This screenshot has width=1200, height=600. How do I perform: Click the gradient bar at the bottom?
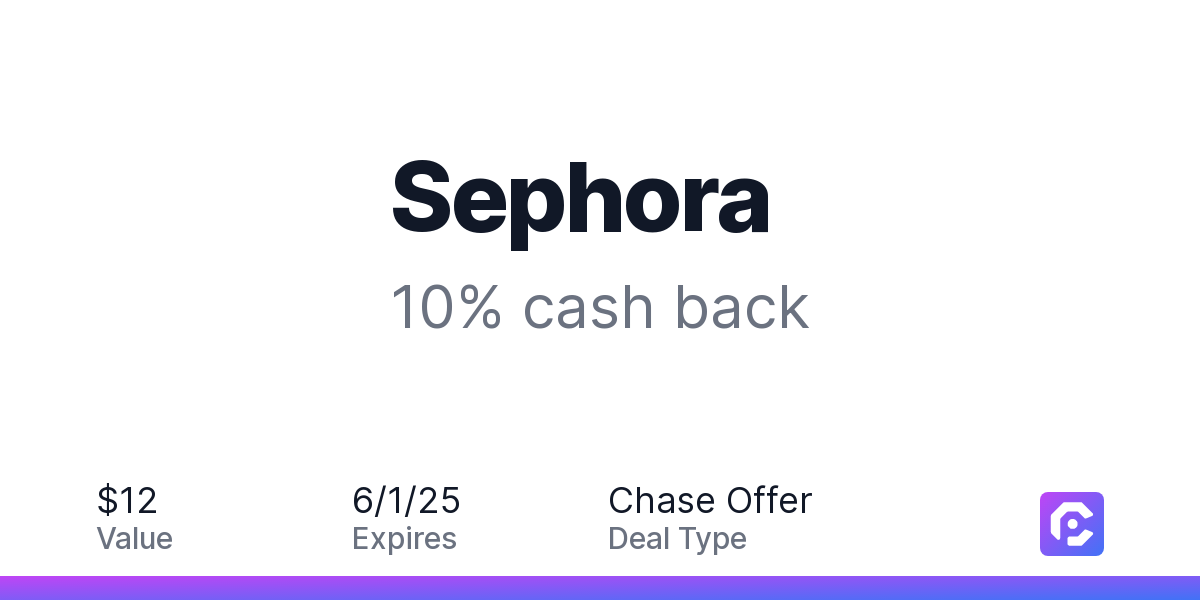coord(600,588)
